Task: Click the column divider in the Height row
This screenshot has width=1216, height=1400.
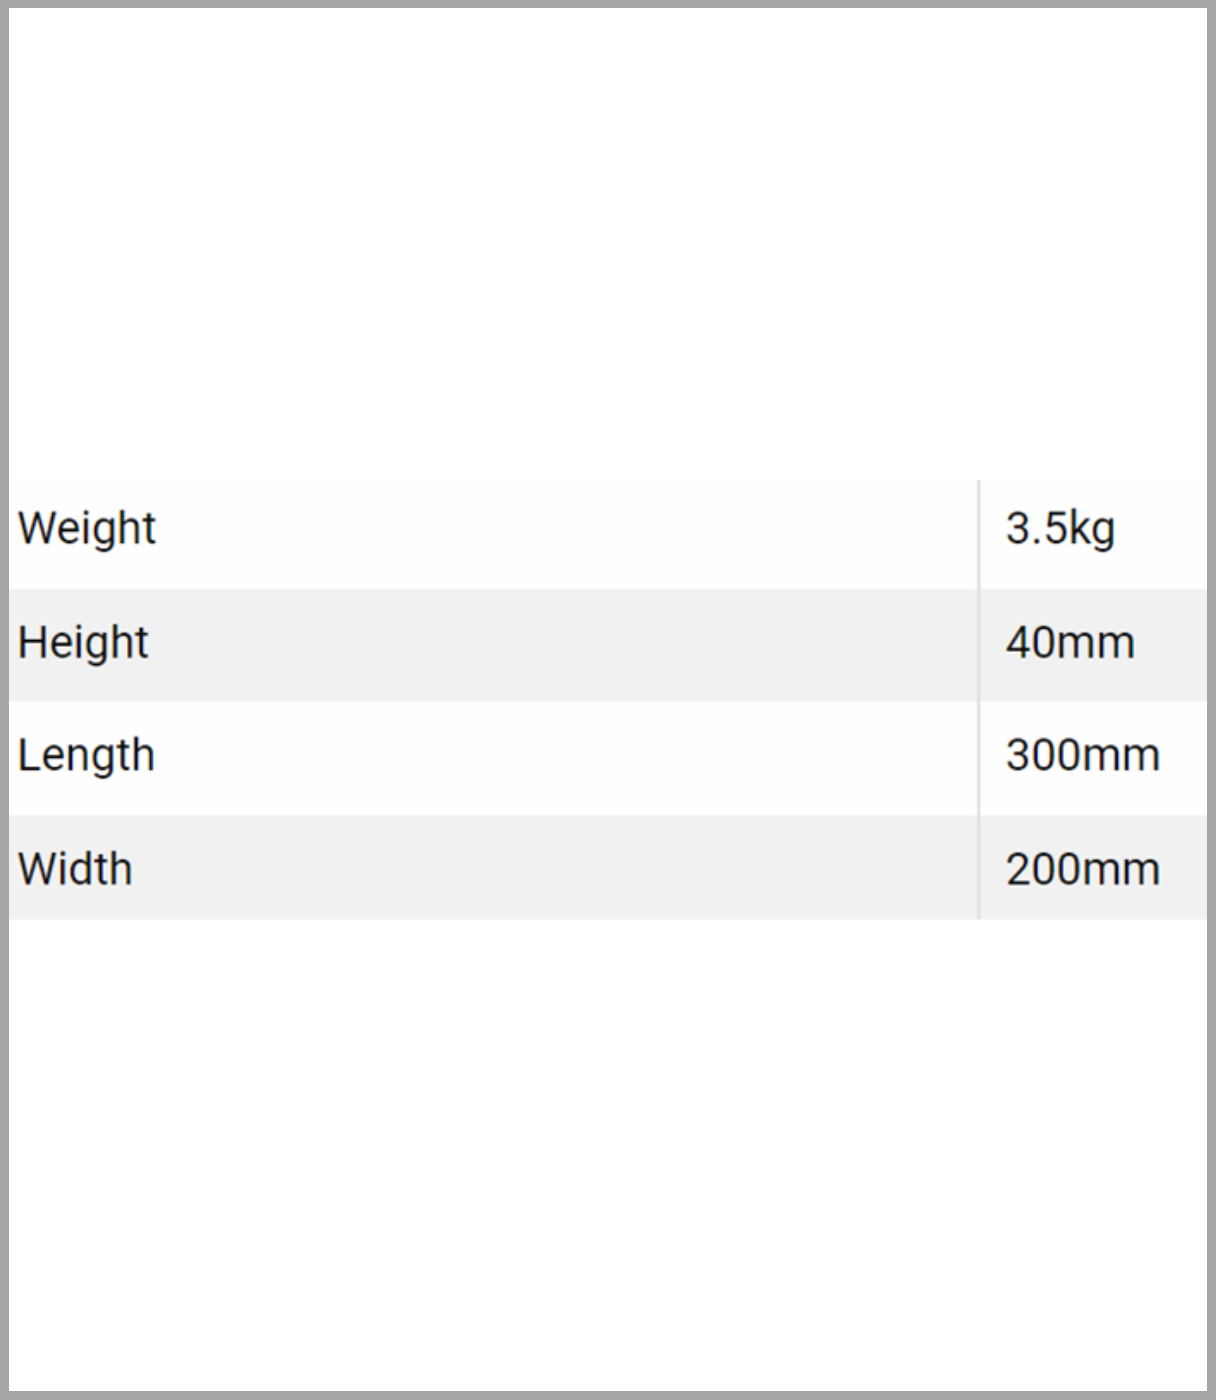Action: [x=979, y=645]
